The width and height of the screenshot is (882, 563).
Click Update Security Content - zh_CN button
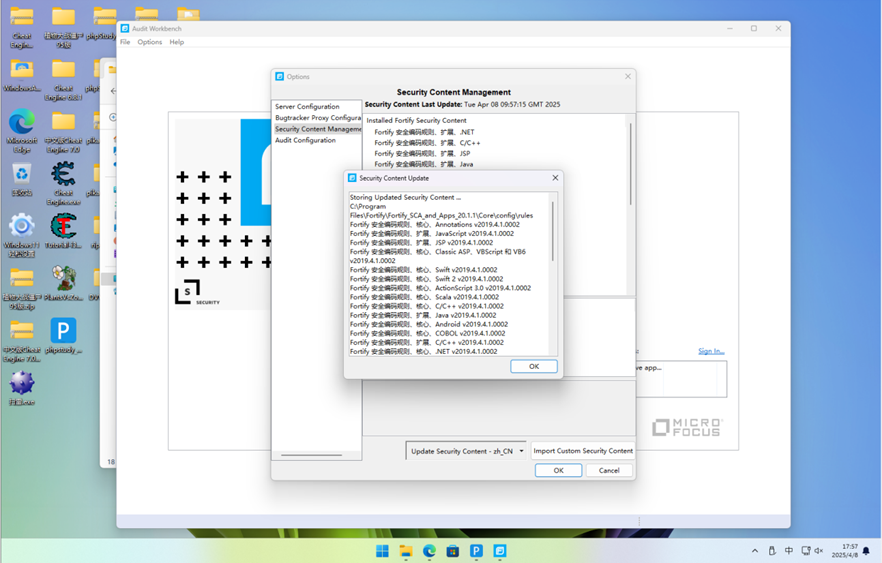coord(461,451)
